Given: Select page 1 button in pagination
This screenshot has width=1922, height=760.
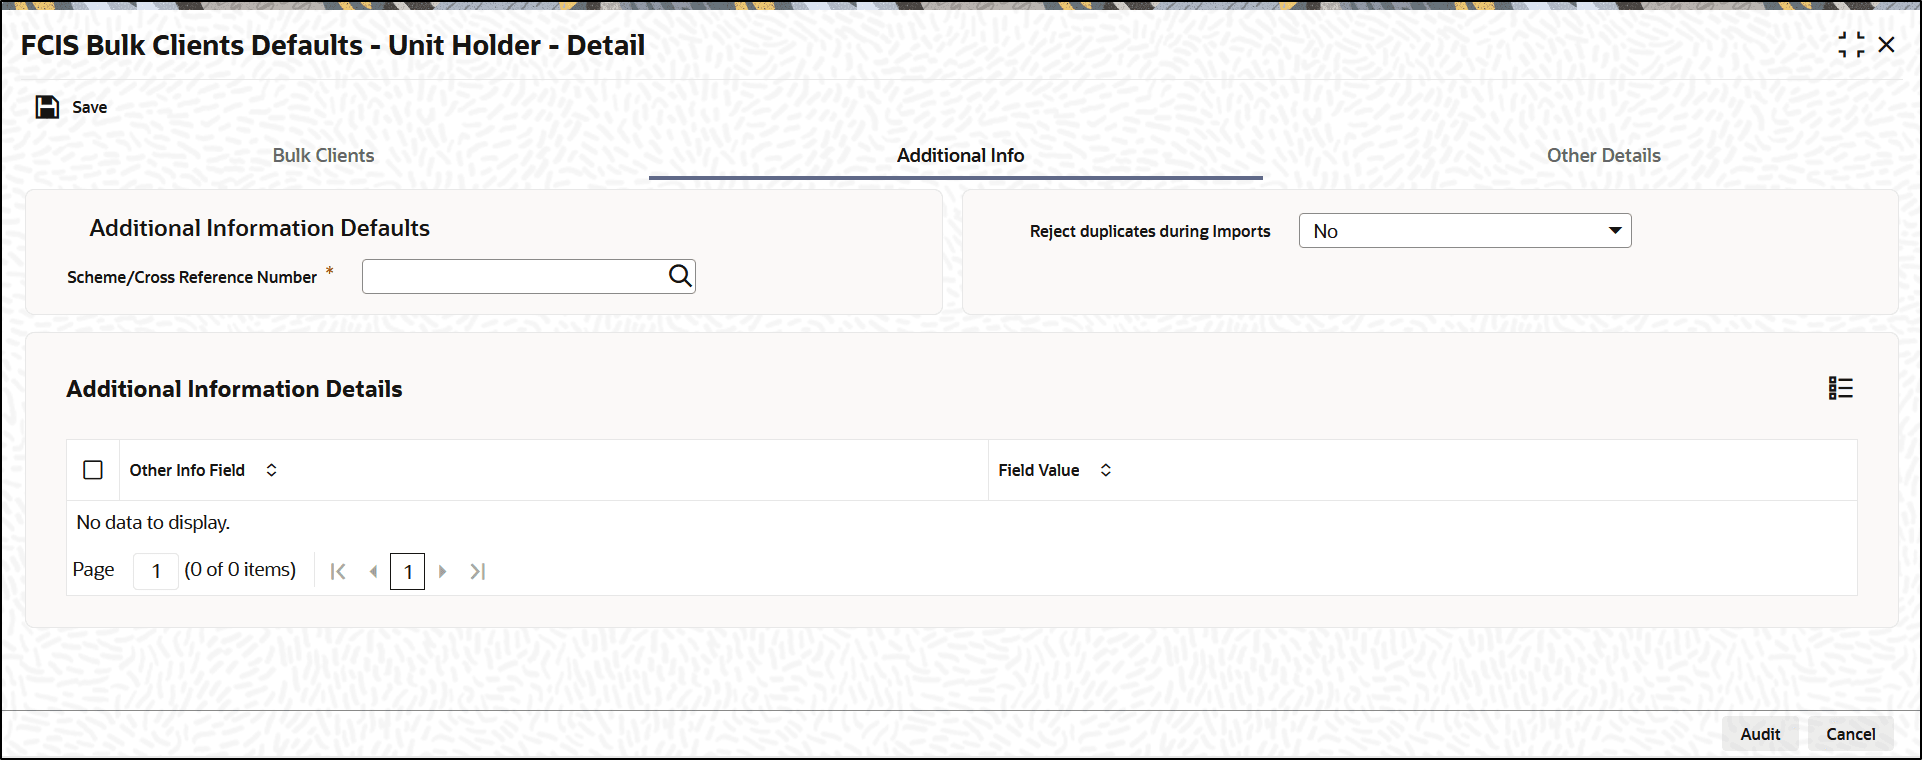Looking at the screenshot, I should [407, 571].
